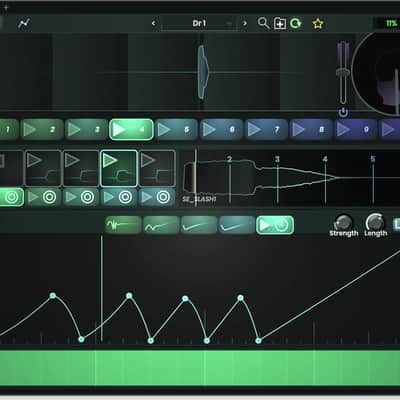Select envelope valley node after second peak
Viewport: 400px width, 400px height.
coord(150,340)
